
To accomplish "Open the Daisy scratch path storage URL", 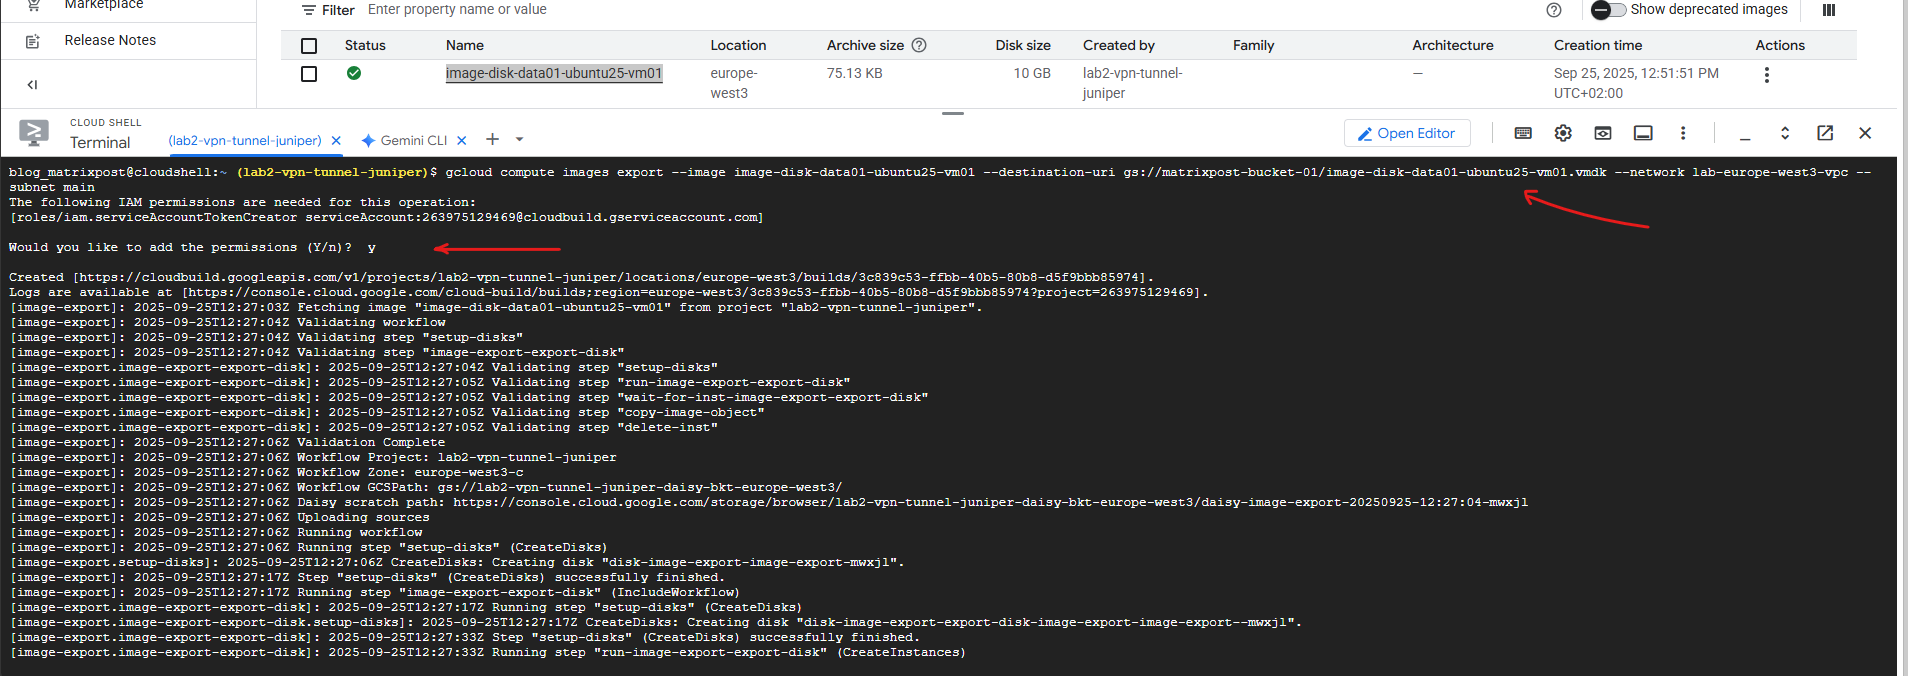I will pos(990,502).
